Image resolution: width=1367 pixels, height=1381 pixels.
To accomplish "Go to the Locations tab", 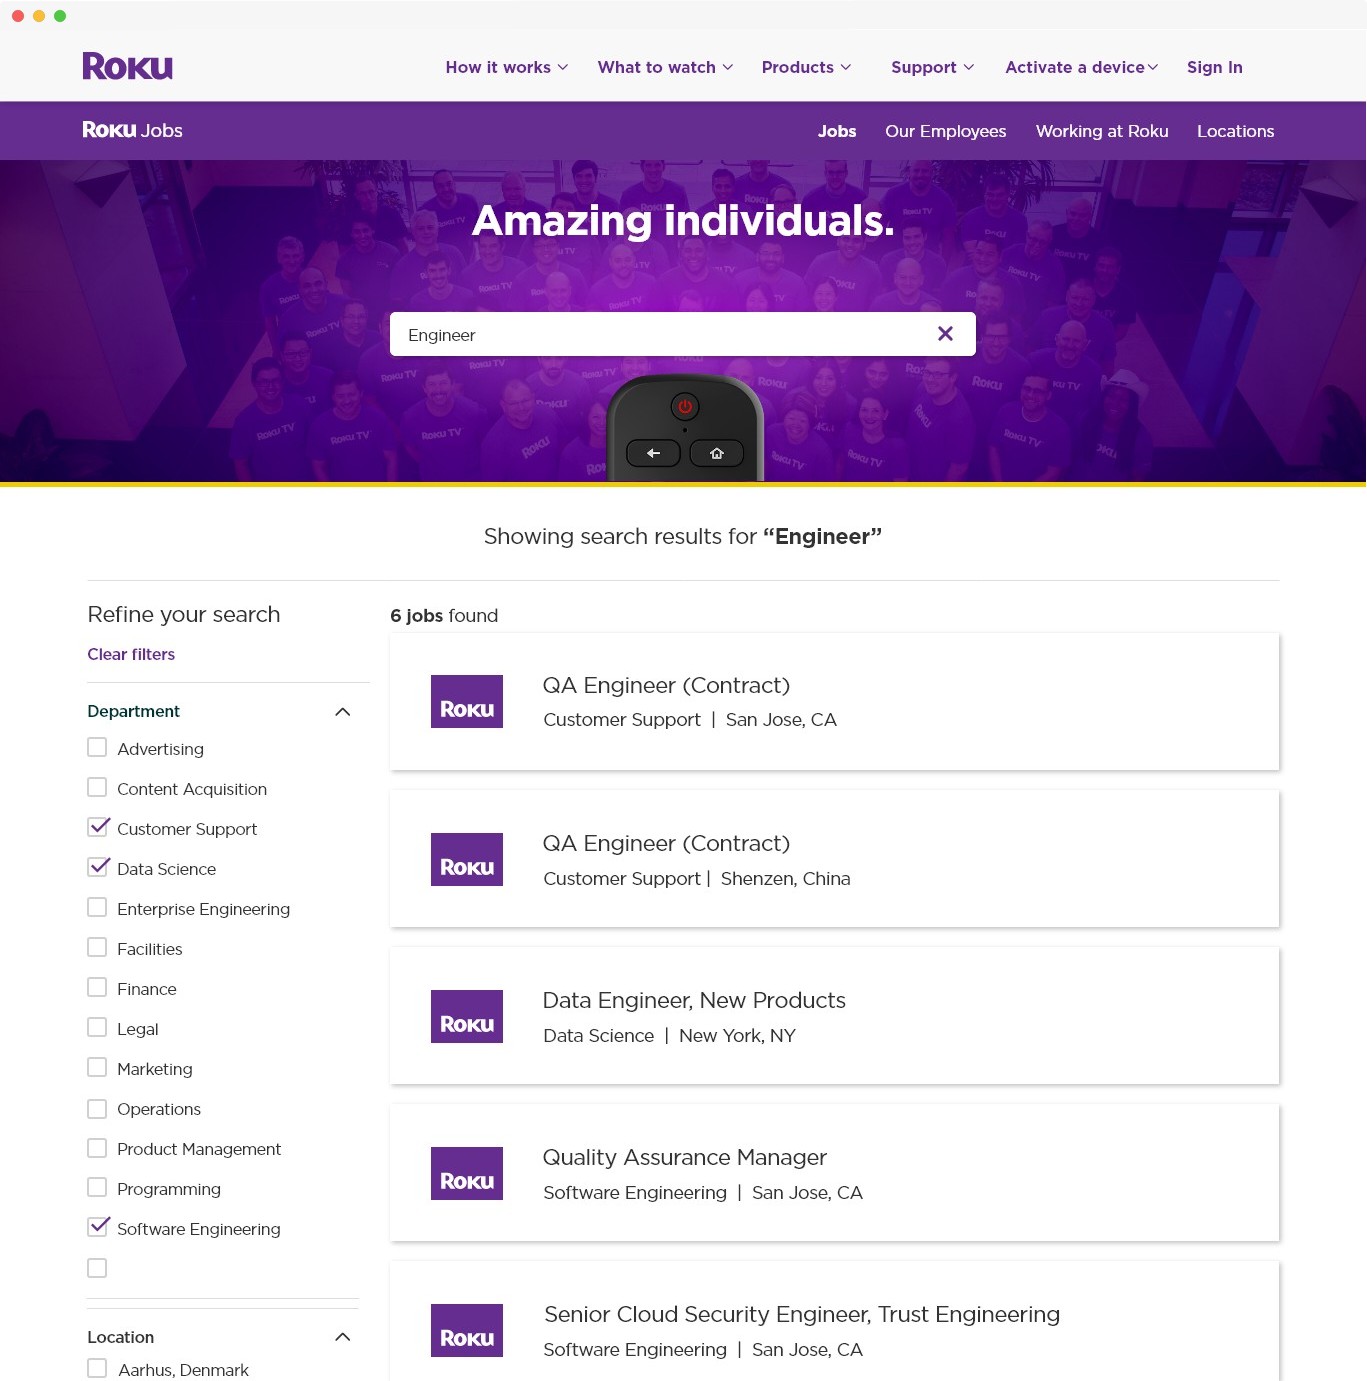I will coord(1235,131).
